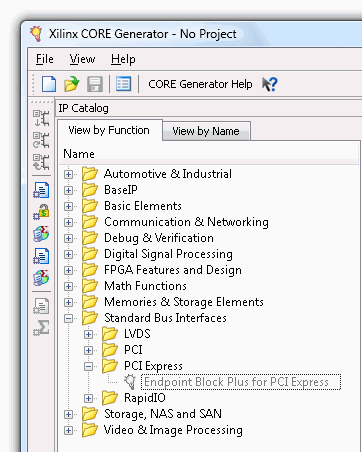Select the Debug & Verification folder row
Image resolution: width=362 pixels, height=452 pixels.
click(x=148, y=238)
